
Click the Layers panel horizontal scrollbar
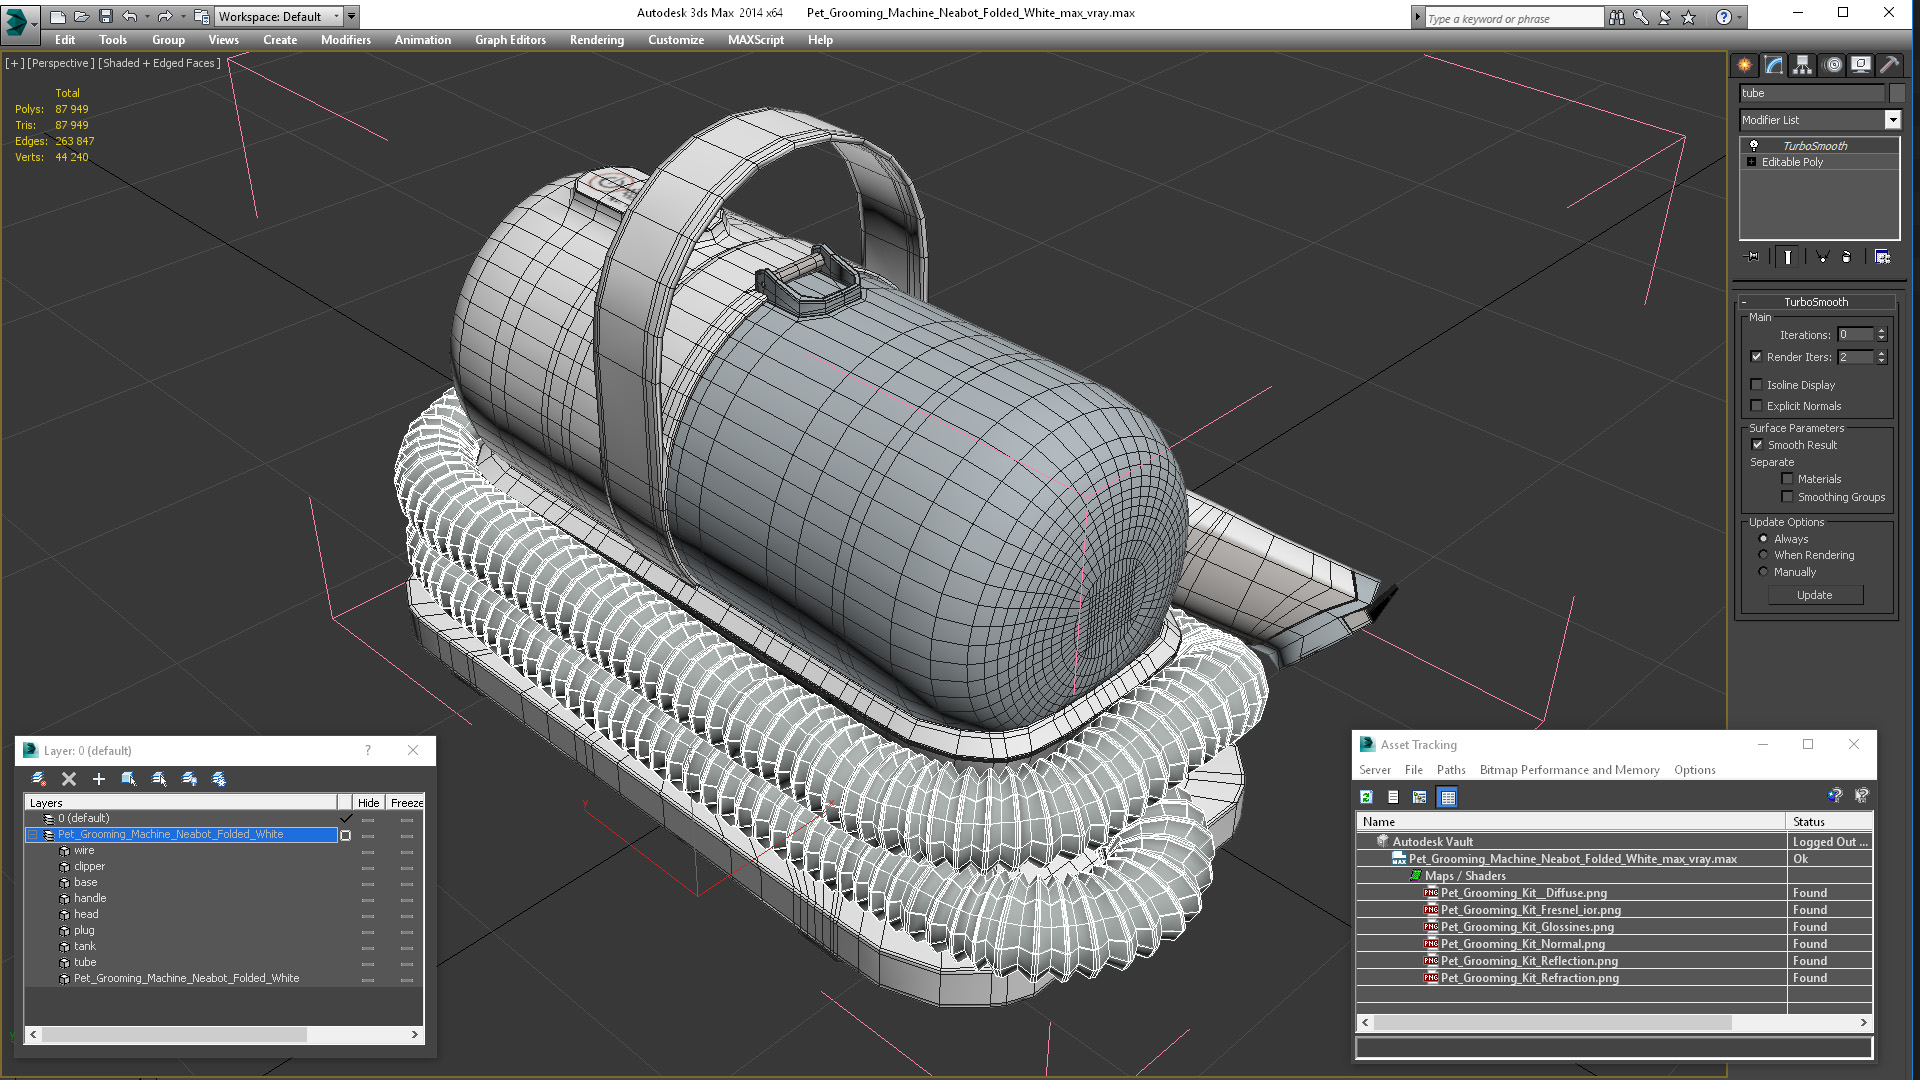(x=224, y=1035)
